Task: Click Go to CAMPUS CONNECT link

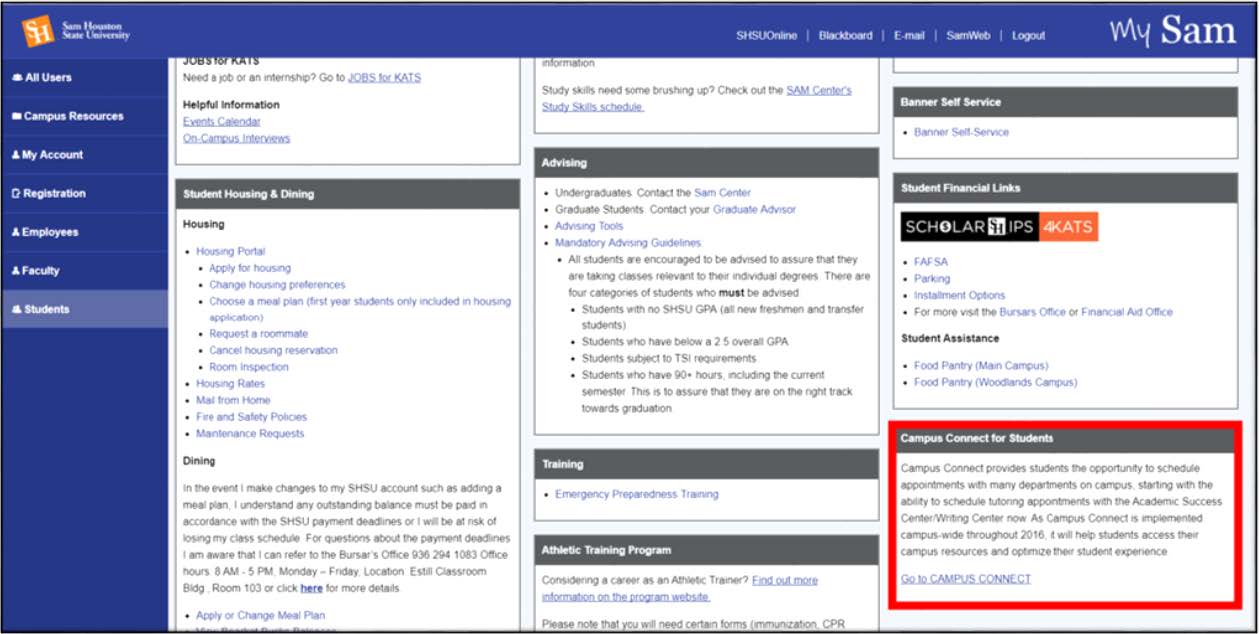Action: coord(965,579)
